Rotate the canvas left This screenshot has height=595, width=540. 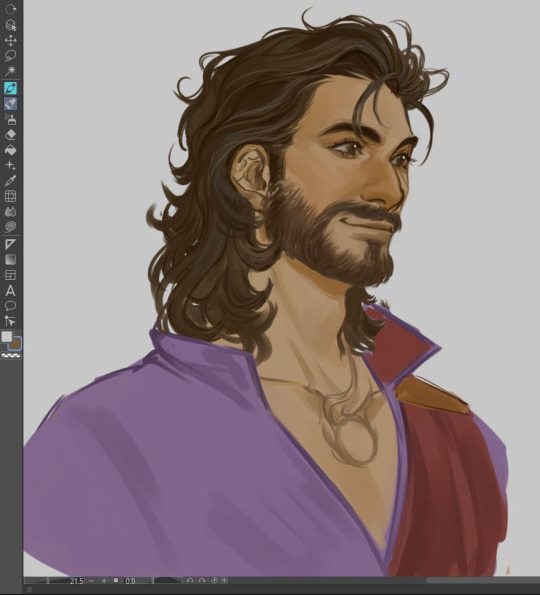point(190,581)
